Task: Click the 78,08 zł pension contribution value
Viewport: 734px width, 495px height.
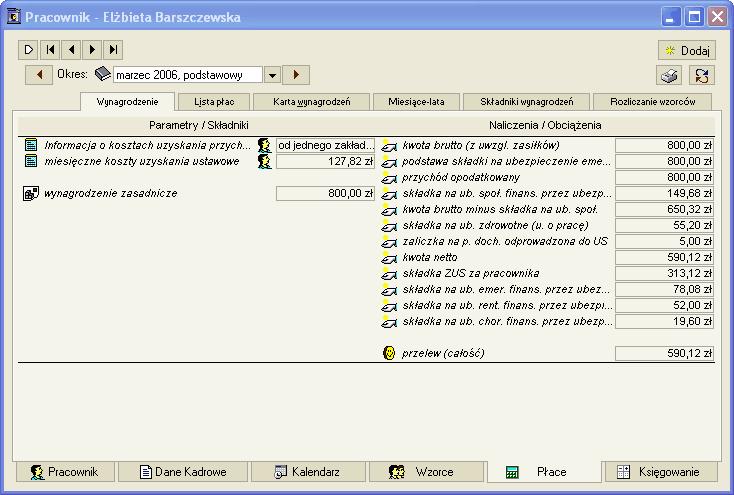Action: coord(664,289)
